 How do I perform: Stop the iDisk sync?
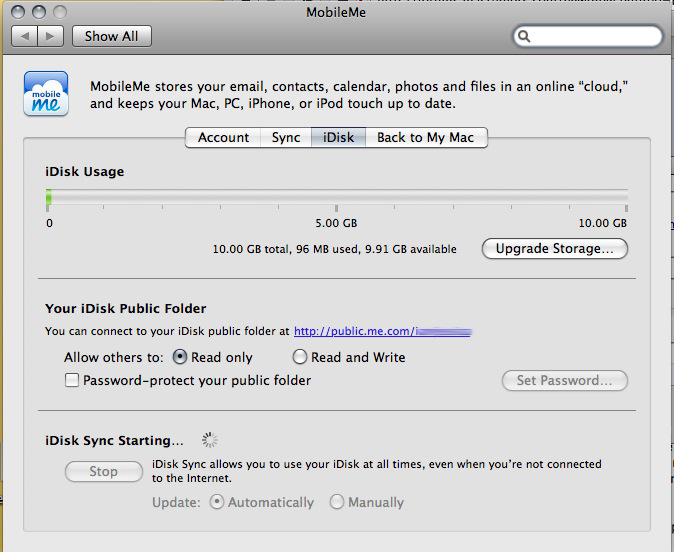104,472
